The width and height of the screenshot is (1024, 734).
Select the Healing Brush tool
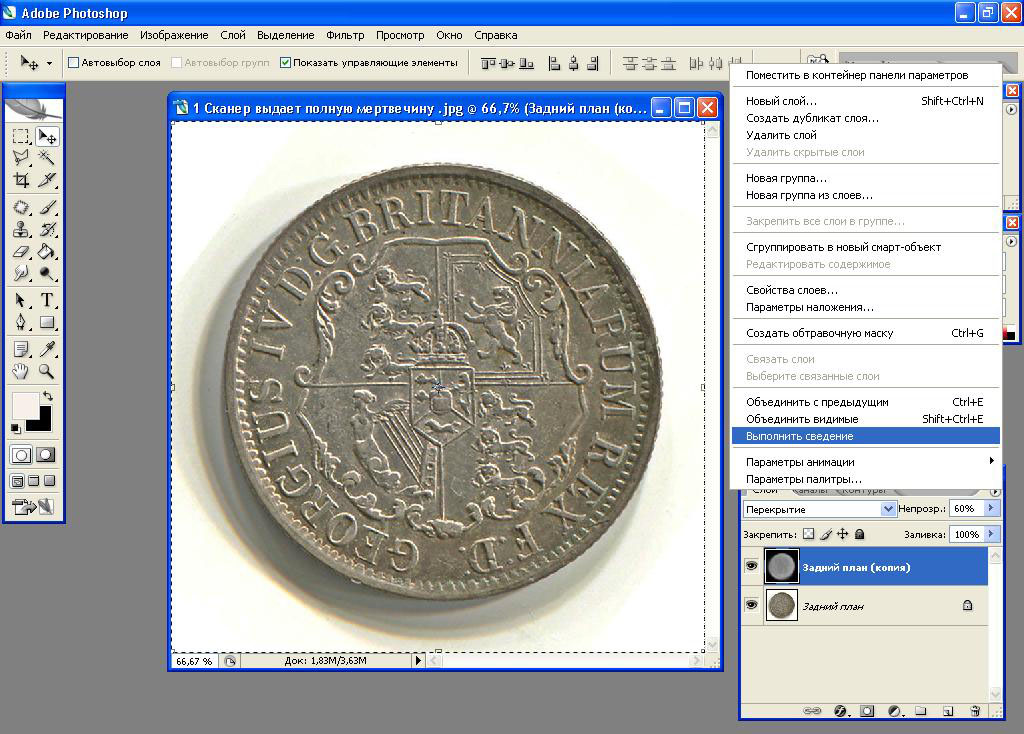(x=22, y=208)
